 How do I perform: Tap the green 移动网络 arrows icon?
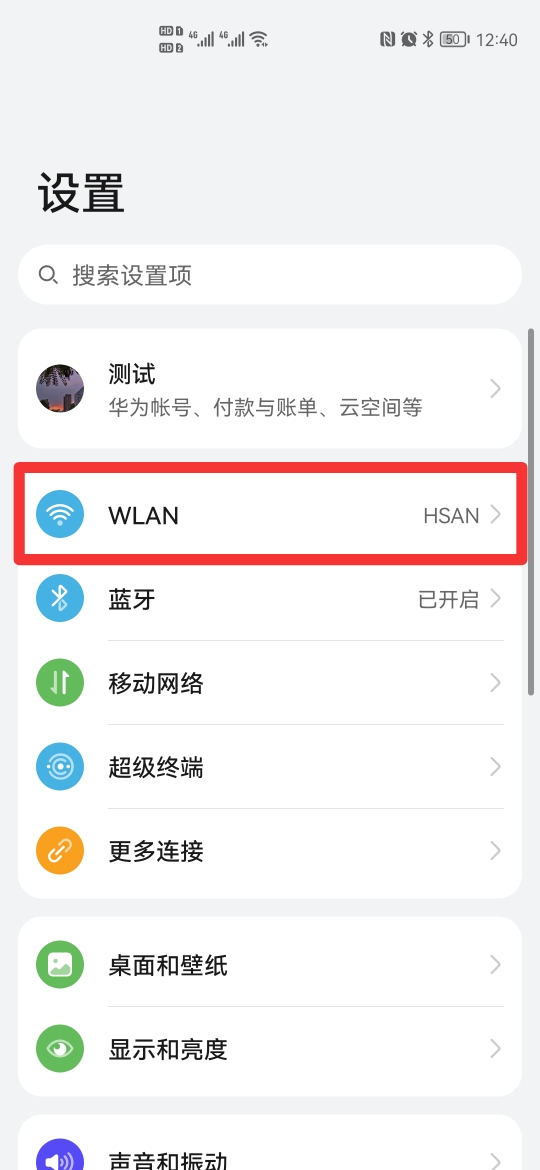(x=60, y=683)
